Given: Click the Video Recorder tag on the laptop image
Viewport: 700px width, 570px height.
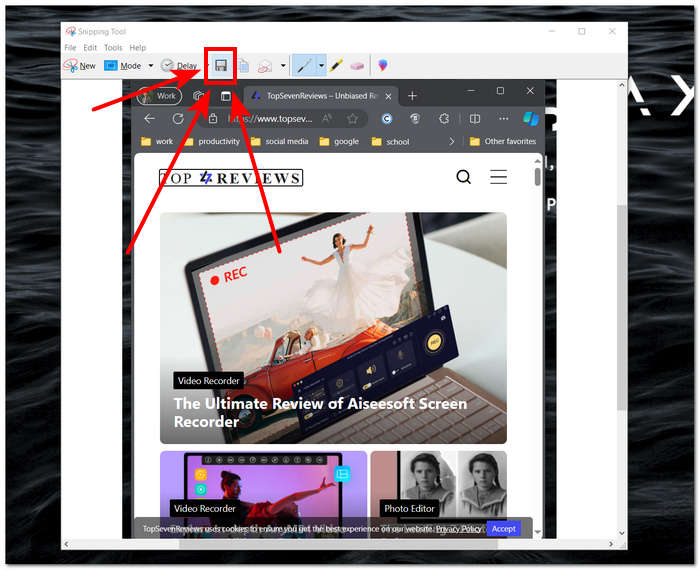Looking at the screenshot, I should (208, 381).
